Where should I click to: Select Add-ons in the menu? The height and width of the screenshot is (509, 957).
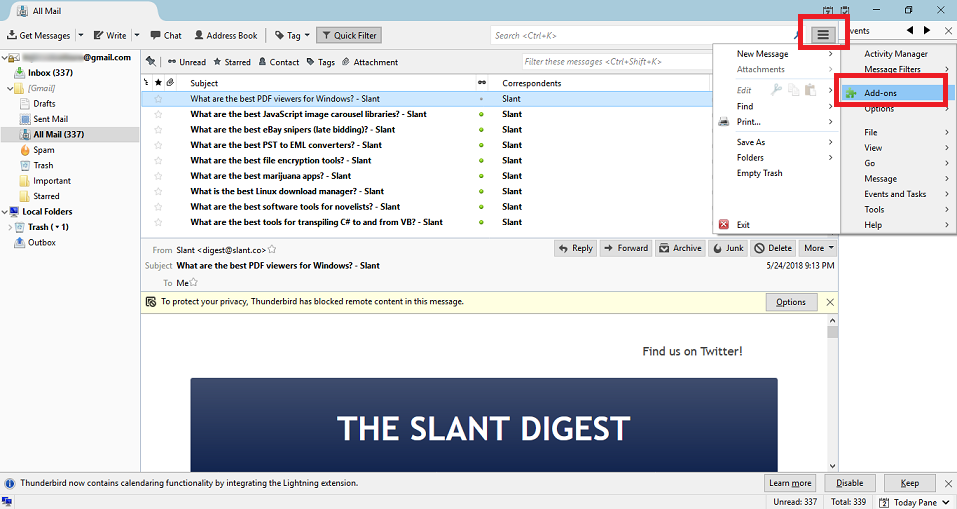(893, 93)
